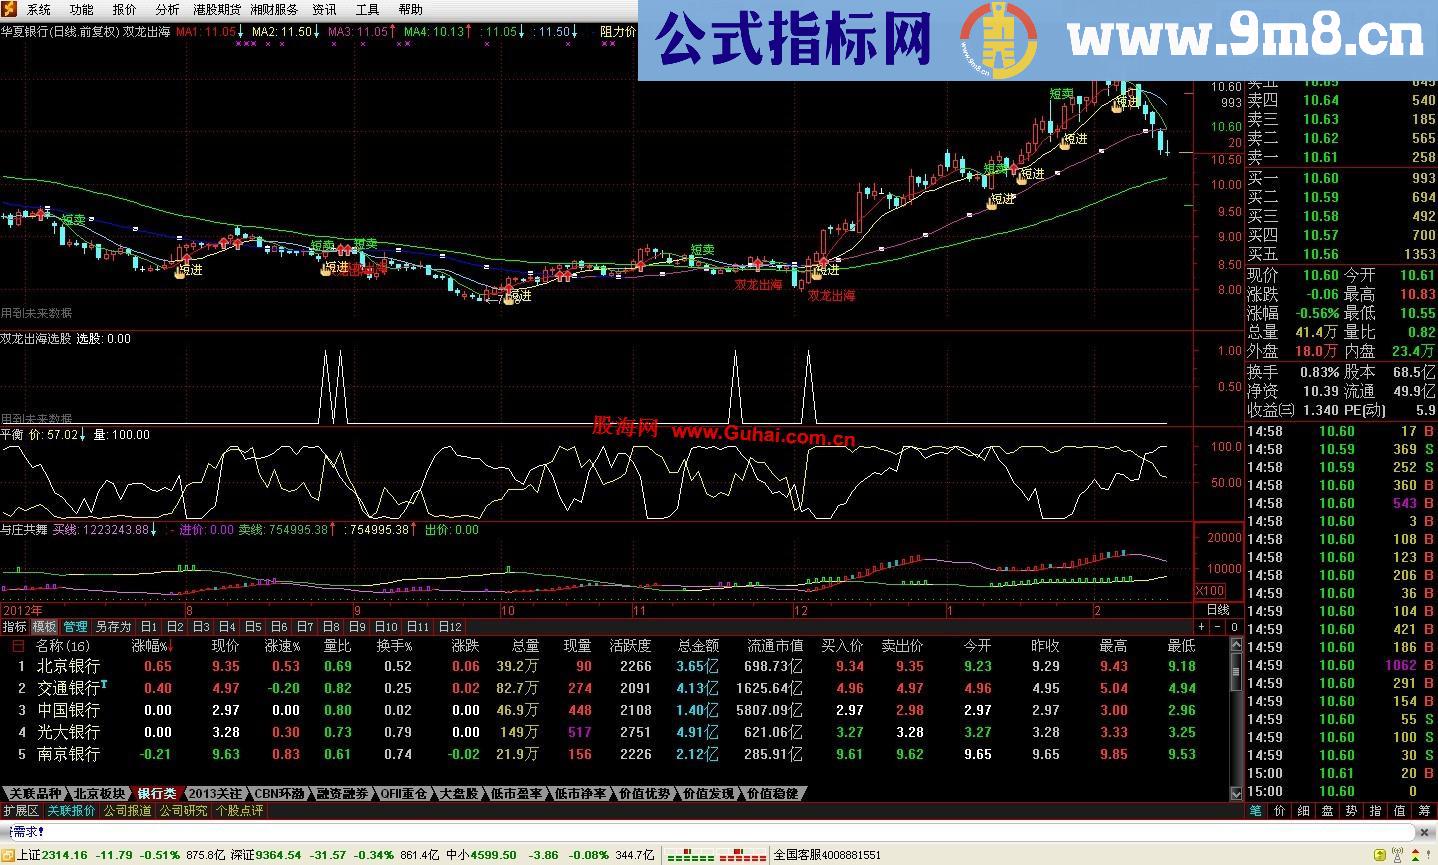Click the exclamation alert icon in bottom-right corner
1438x865 pixels.
1429,854
